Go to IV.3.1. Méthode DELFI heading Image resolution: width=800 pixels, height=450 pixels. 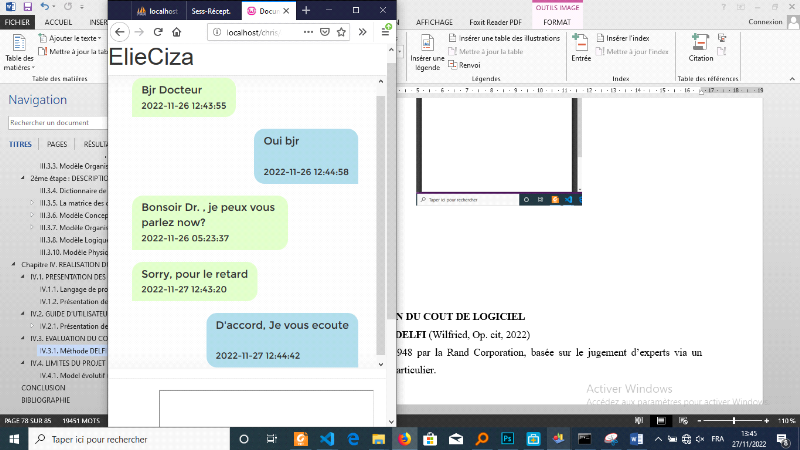coord(72,351)
